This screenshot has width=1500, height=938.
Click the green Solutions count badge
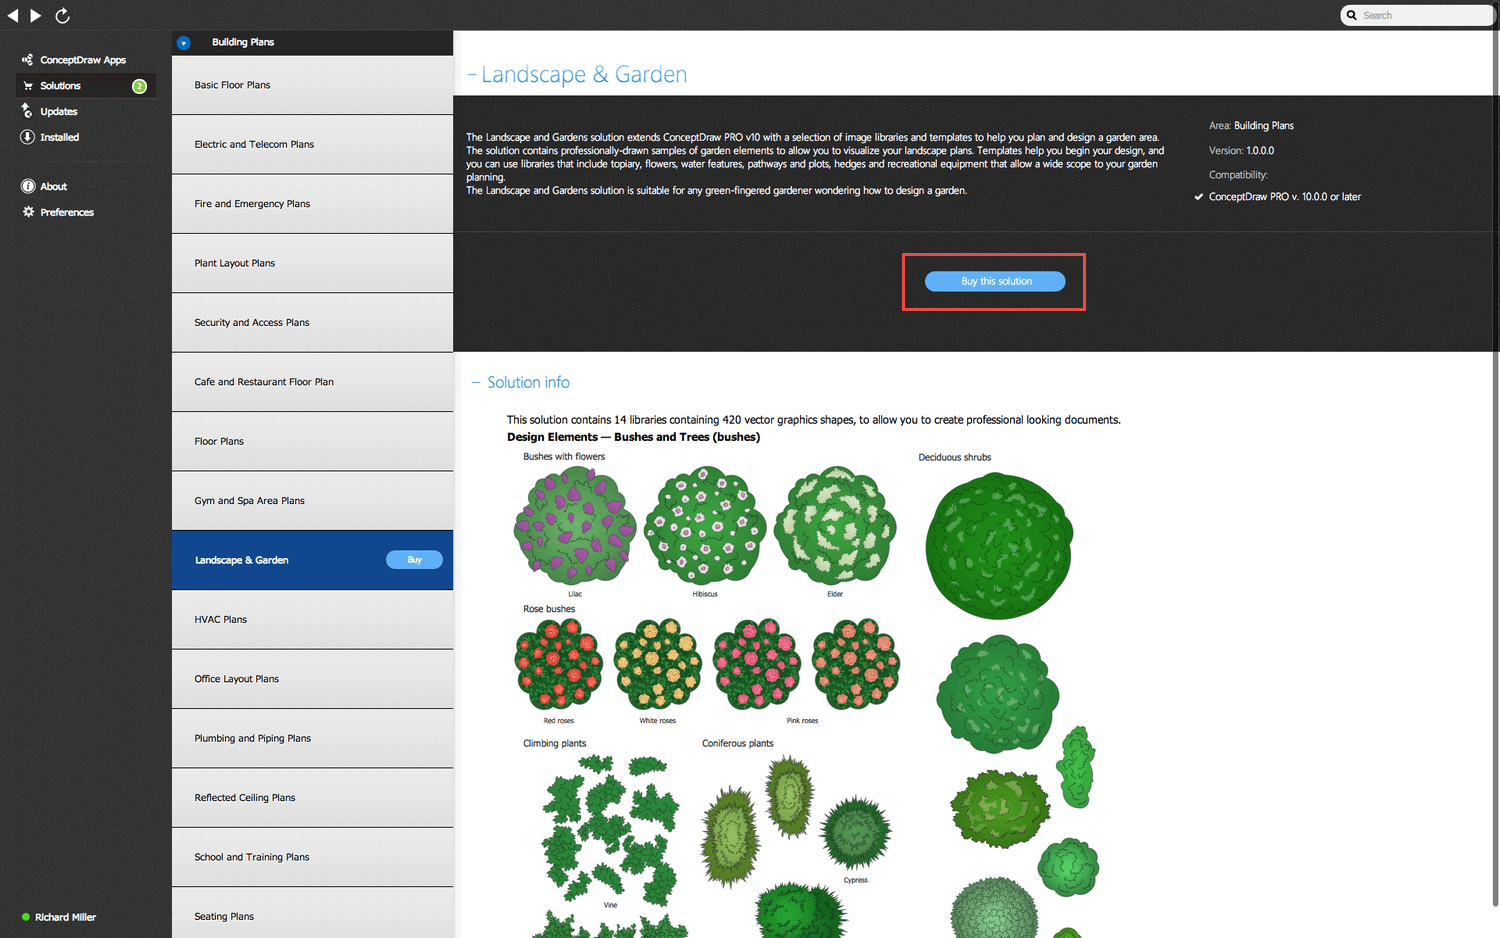(x=139, y=86)
